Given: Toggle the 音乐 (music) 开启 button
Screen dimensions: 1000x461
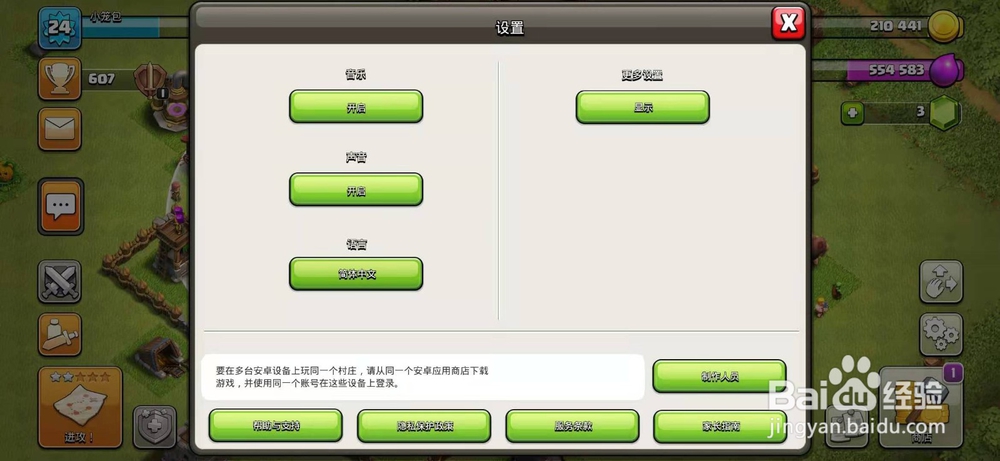Looking at the screenshot, I should (x=356, y=106).
